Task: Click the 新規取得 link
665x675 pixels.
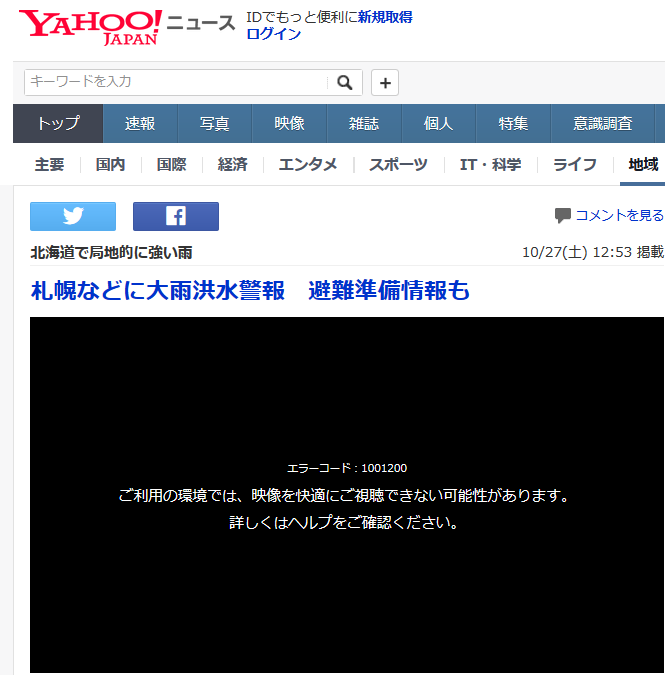Action: (385, 17)
